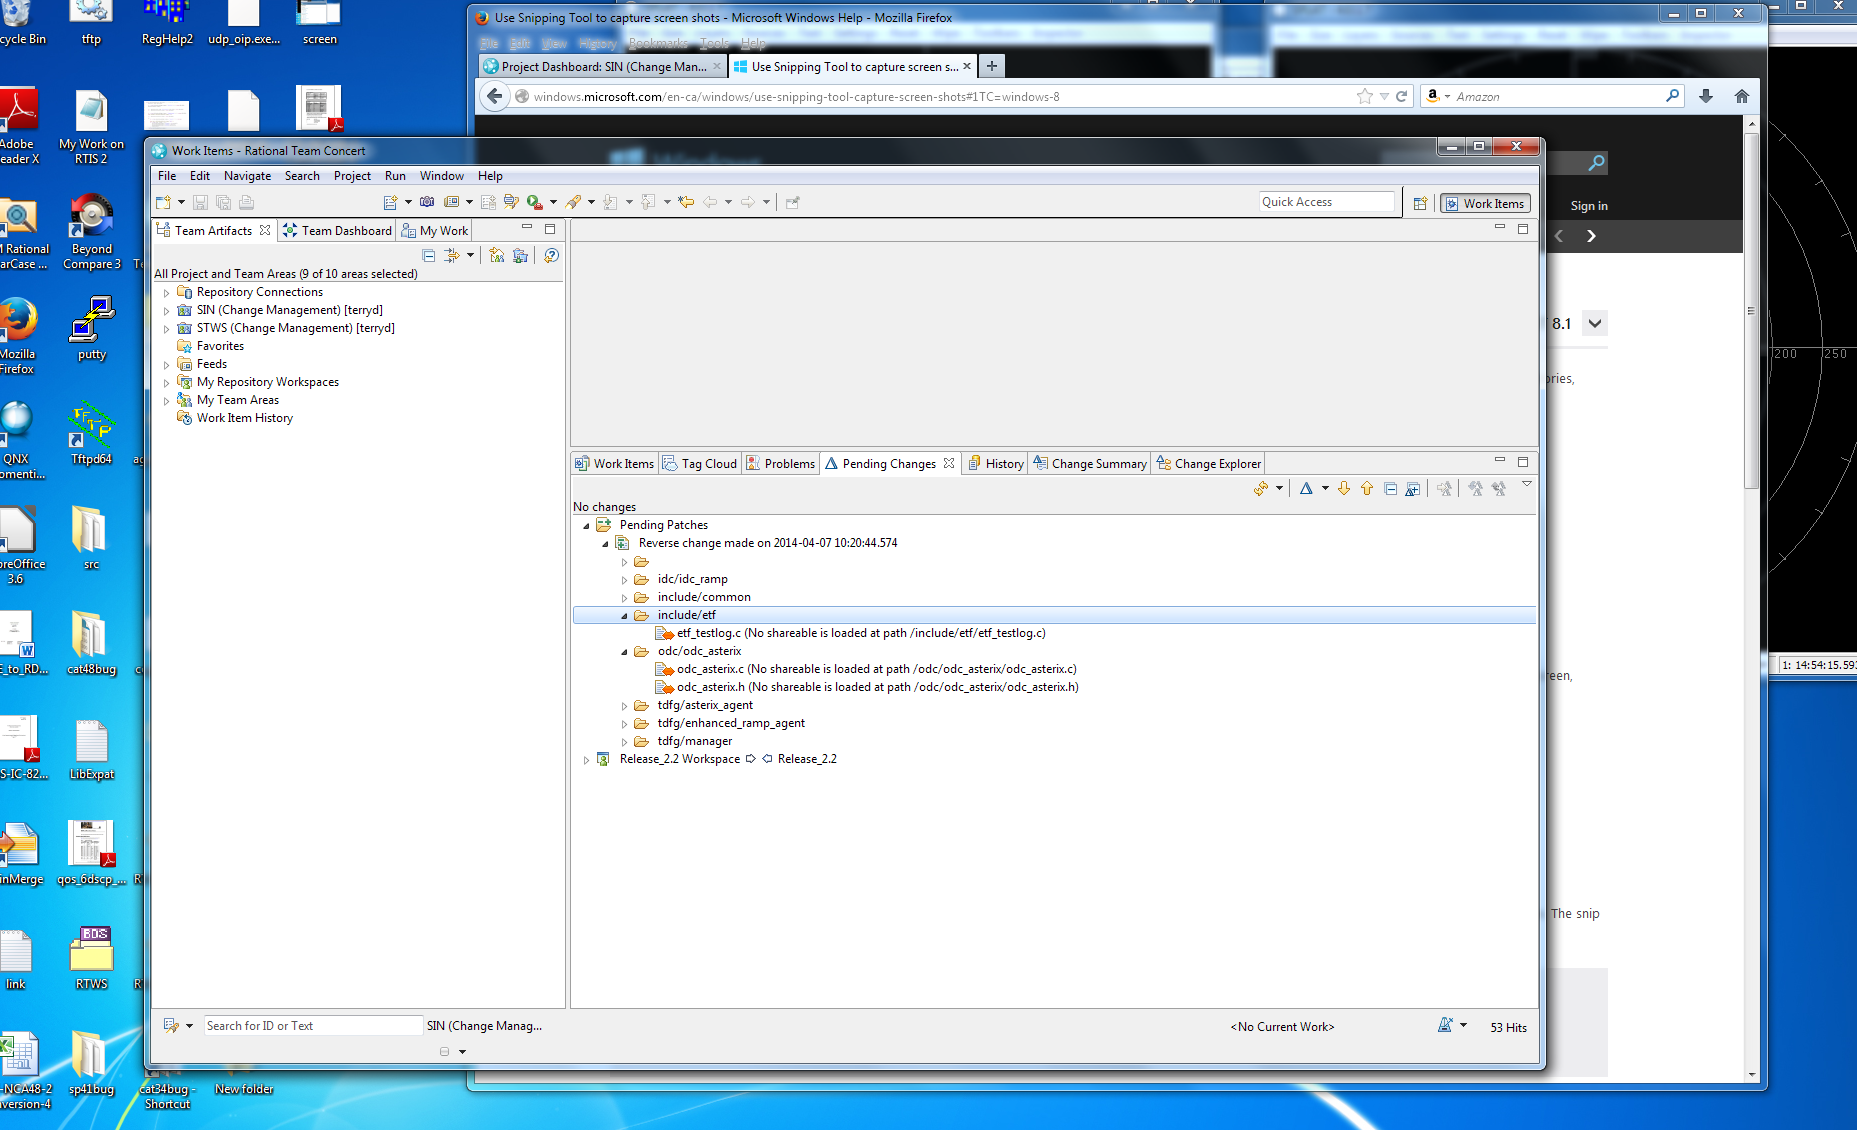This screenshot has width=1857, height=1130.
Task: Collapse all in Pending Changes view
Action: pyautogui.click(x=1390, y=489)
